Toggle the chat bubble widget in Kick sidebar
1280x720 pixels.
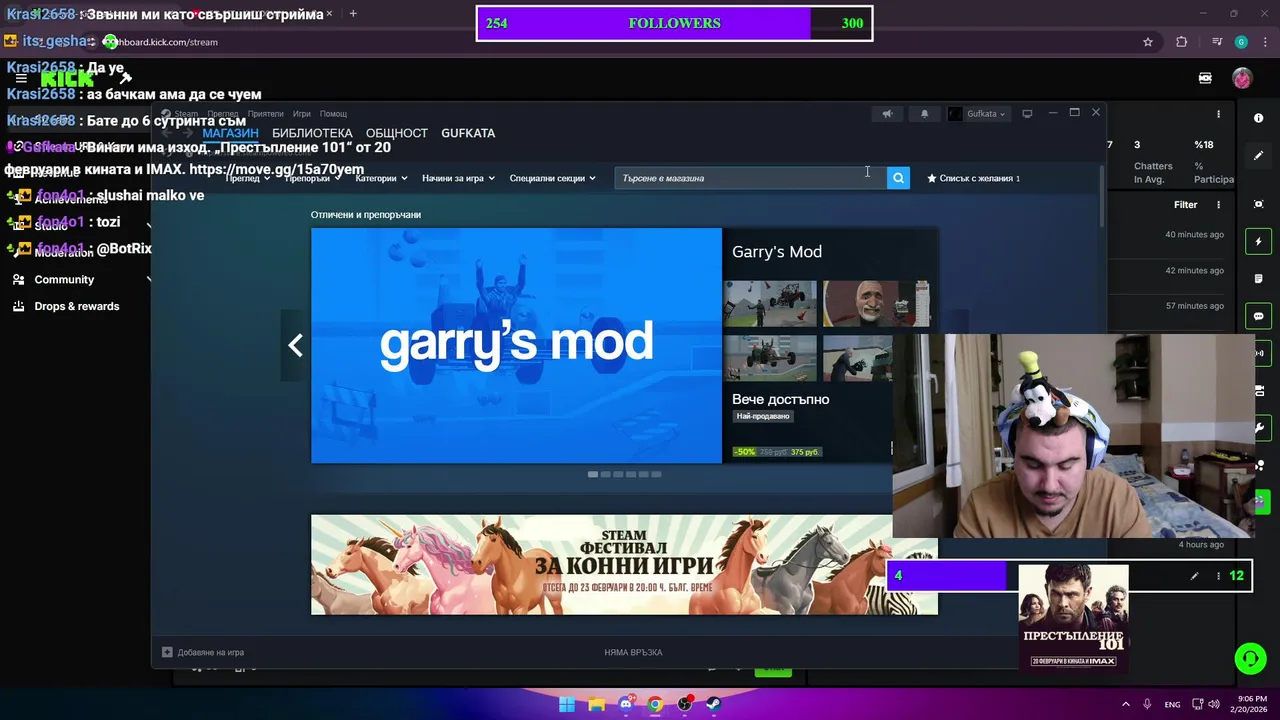coord(1258,316)
